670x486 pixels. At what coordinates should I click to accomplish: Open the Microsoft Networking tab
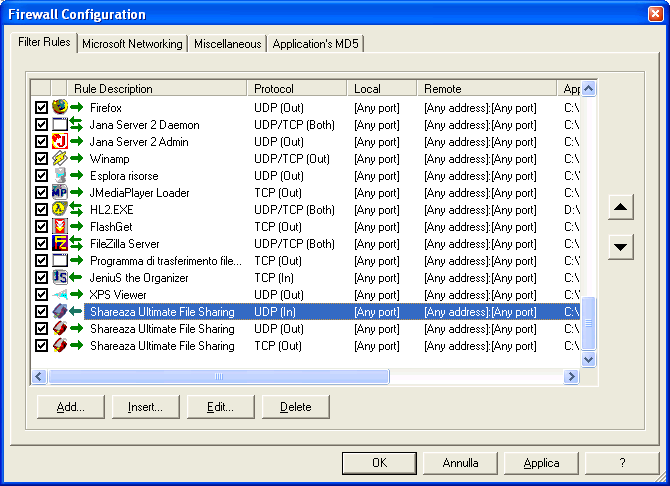(x=132, y=44)
